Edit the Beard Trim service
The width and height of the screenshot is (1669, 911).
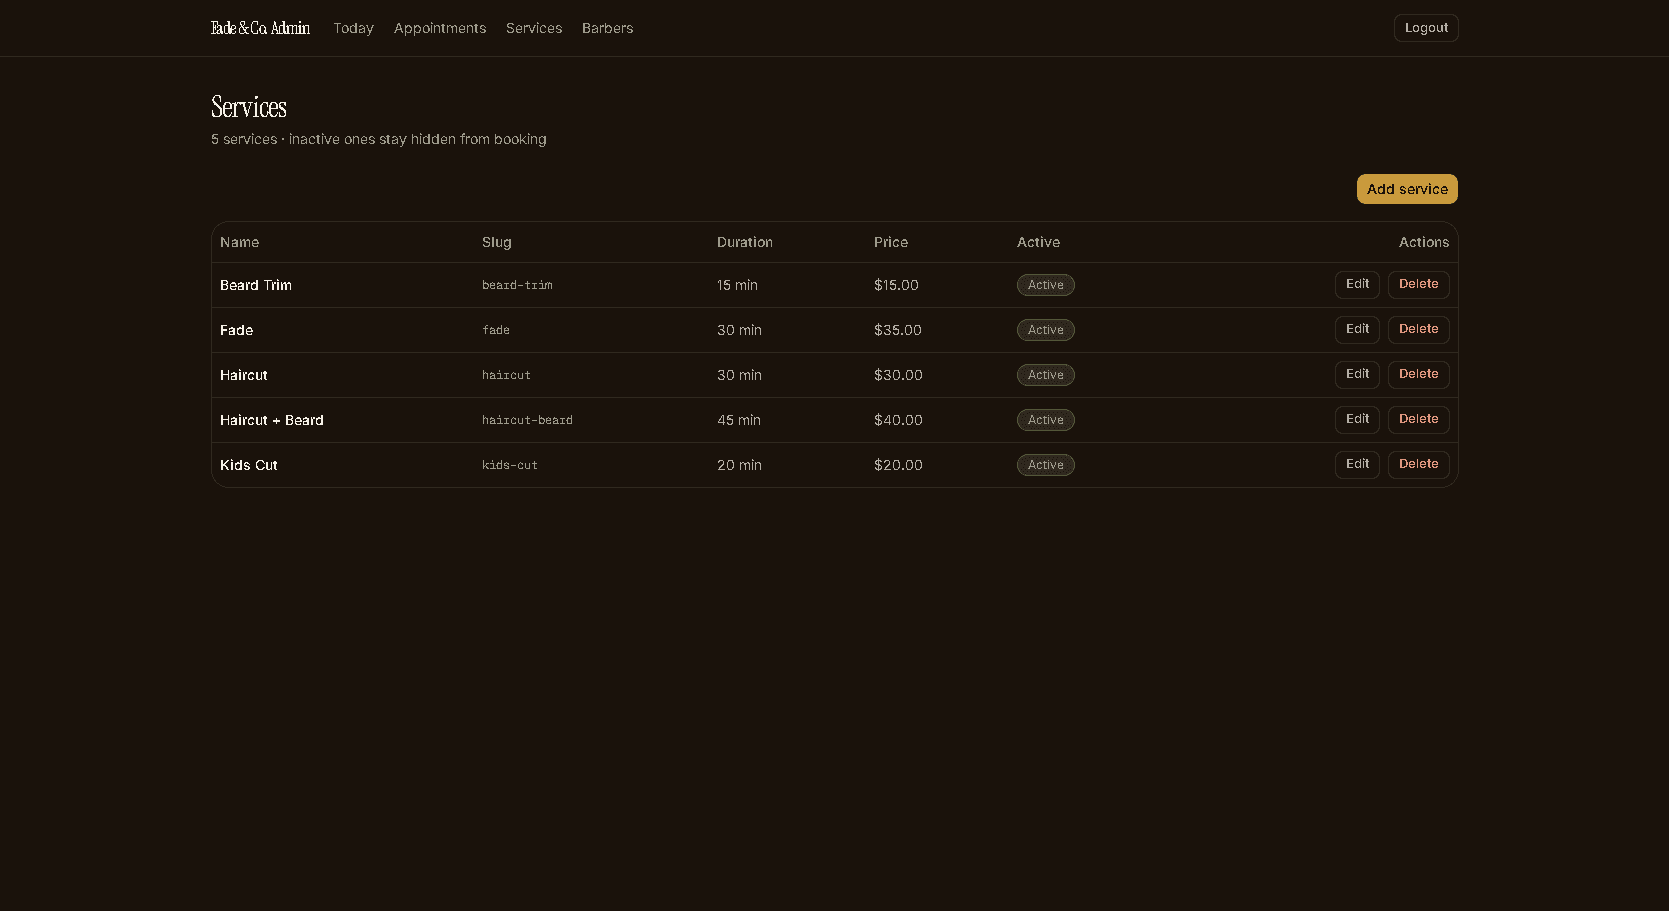point(1357,284)
